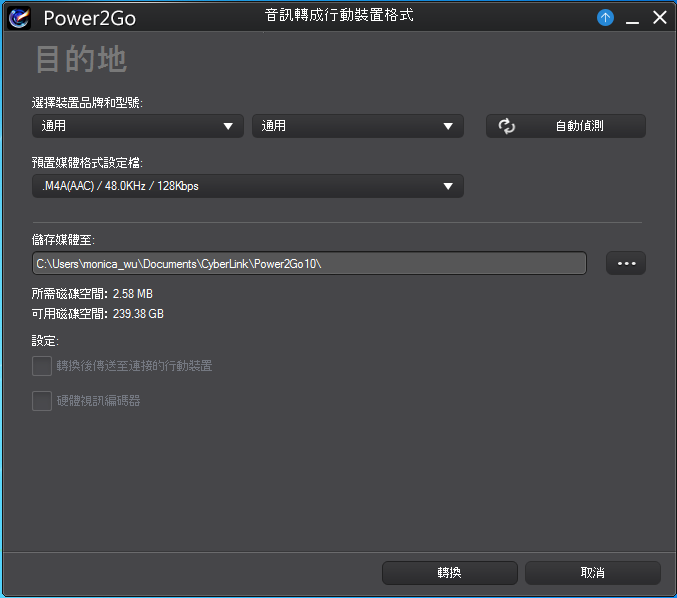Click the blue update arrow icon

[x=605, y=18]
